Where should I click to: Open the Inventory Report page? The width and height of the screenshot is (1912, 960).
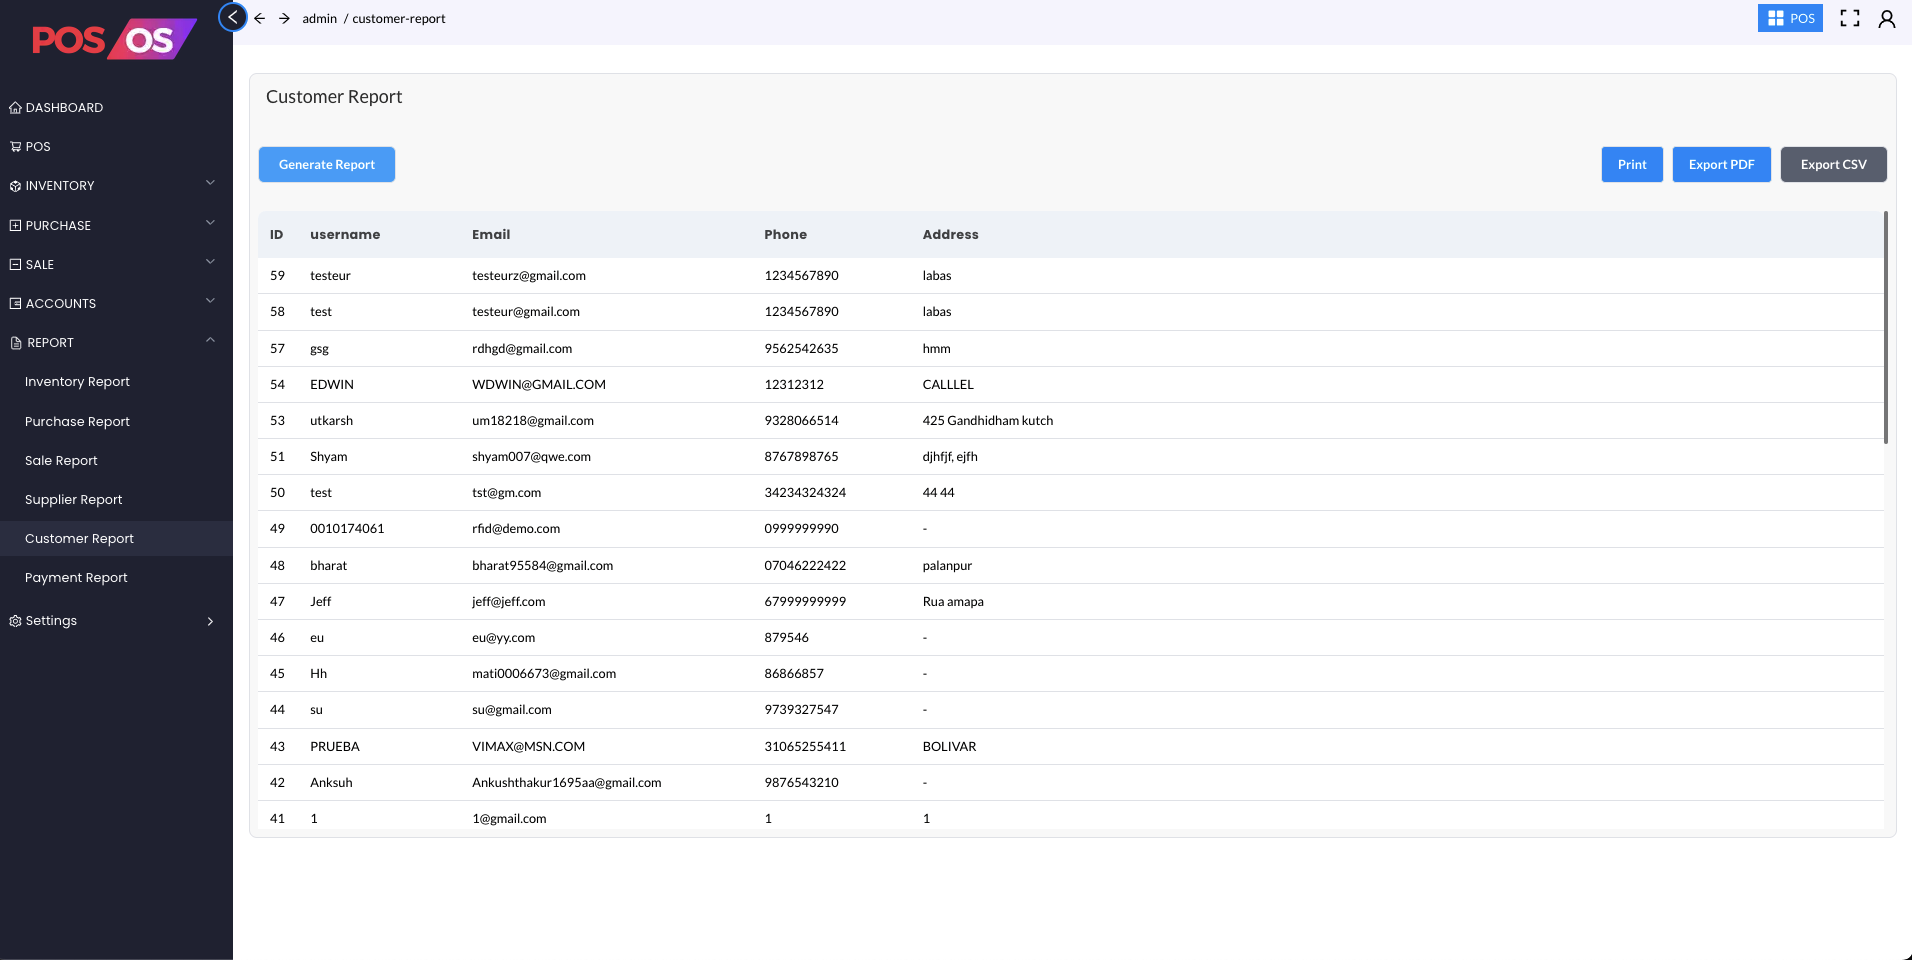(x=77, y=382)
